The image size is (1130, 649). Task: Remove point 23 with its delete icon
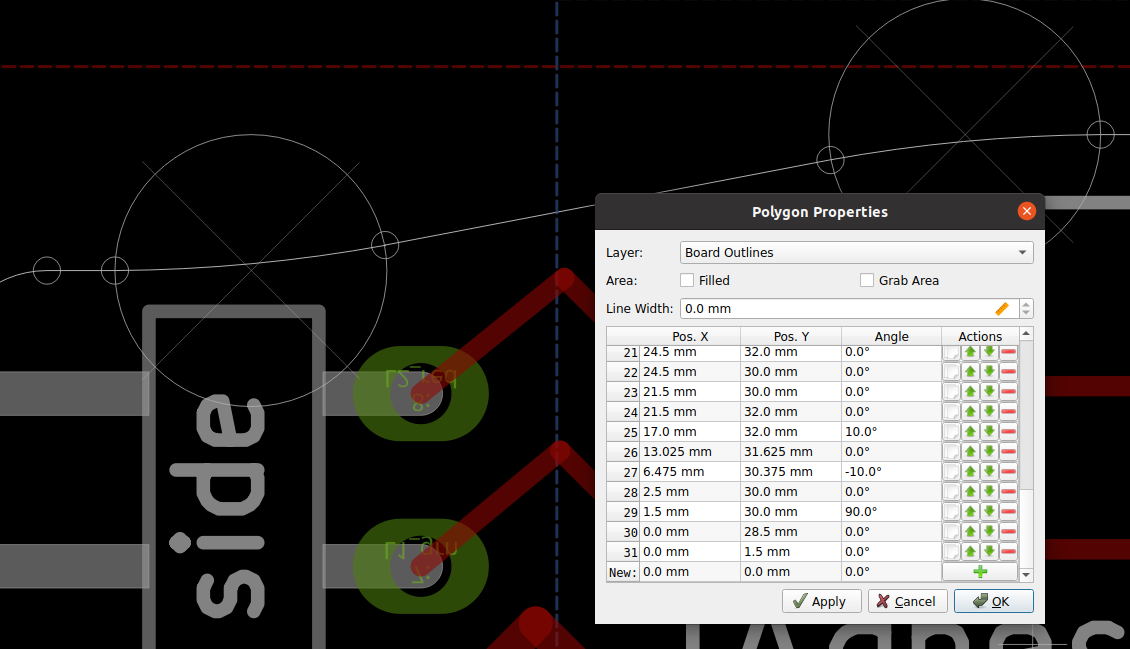(x=1008, y=391)
